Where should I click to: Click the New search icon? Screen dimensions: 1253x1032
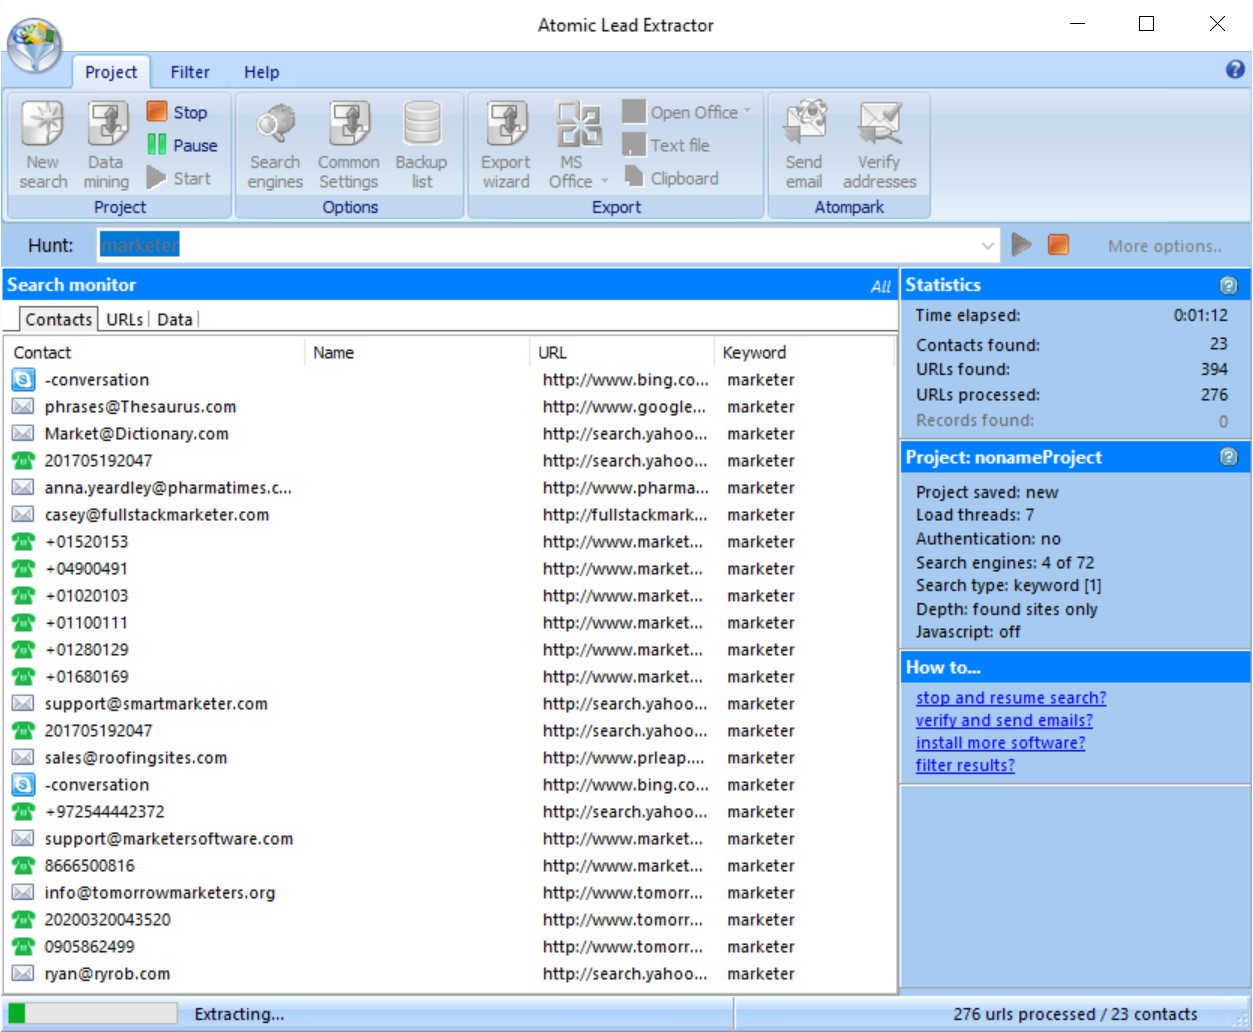(43, 145)
